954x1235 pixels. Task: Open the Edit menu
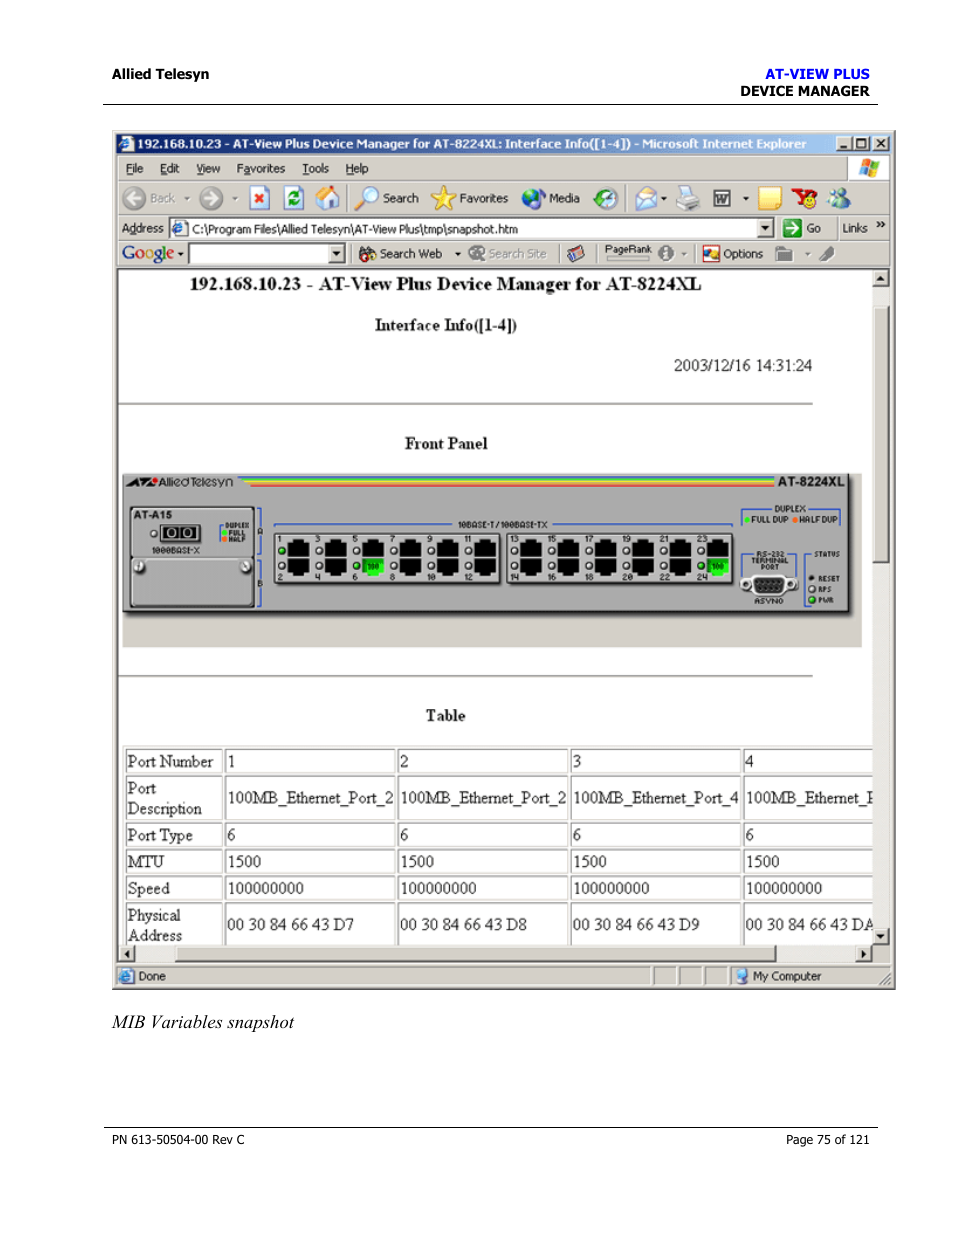click(x=169, y=169)
